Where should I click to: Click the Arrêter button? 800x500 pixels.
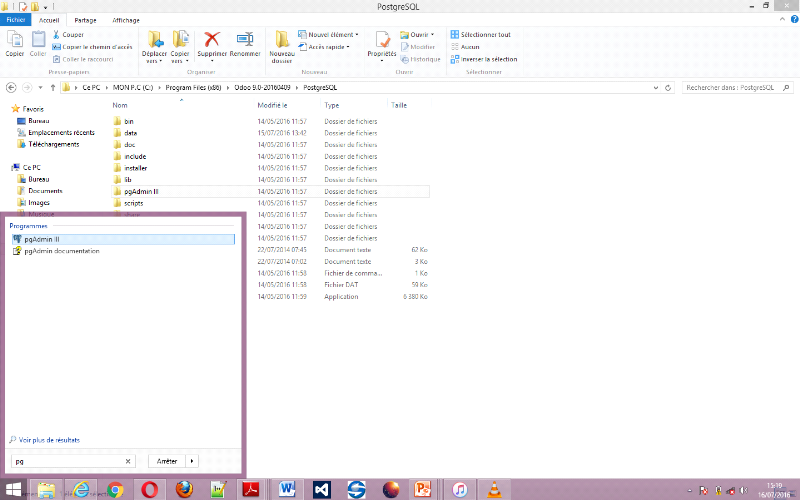tap(167, 461)
